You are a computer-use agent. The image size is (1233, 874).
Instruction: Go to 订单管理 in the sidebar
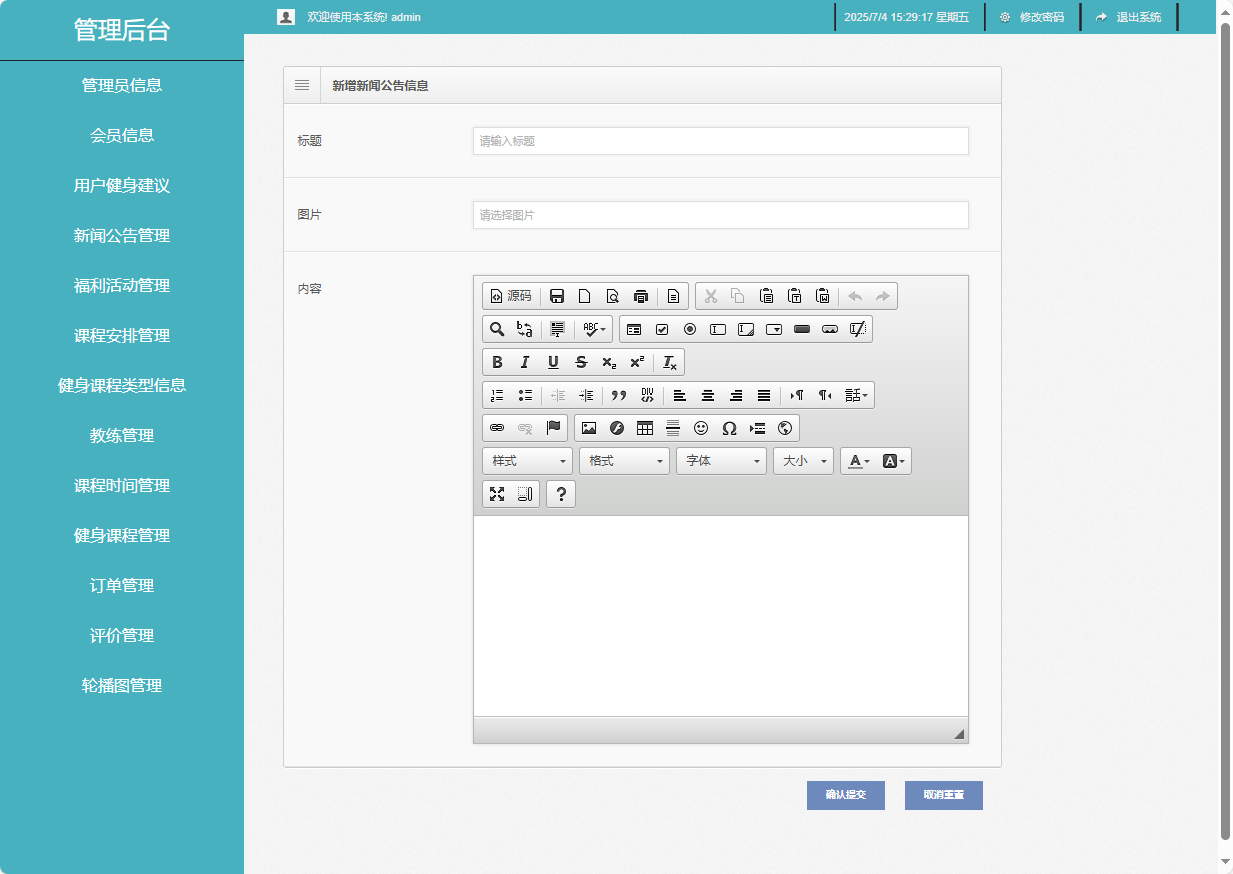[x=122, y=586]
